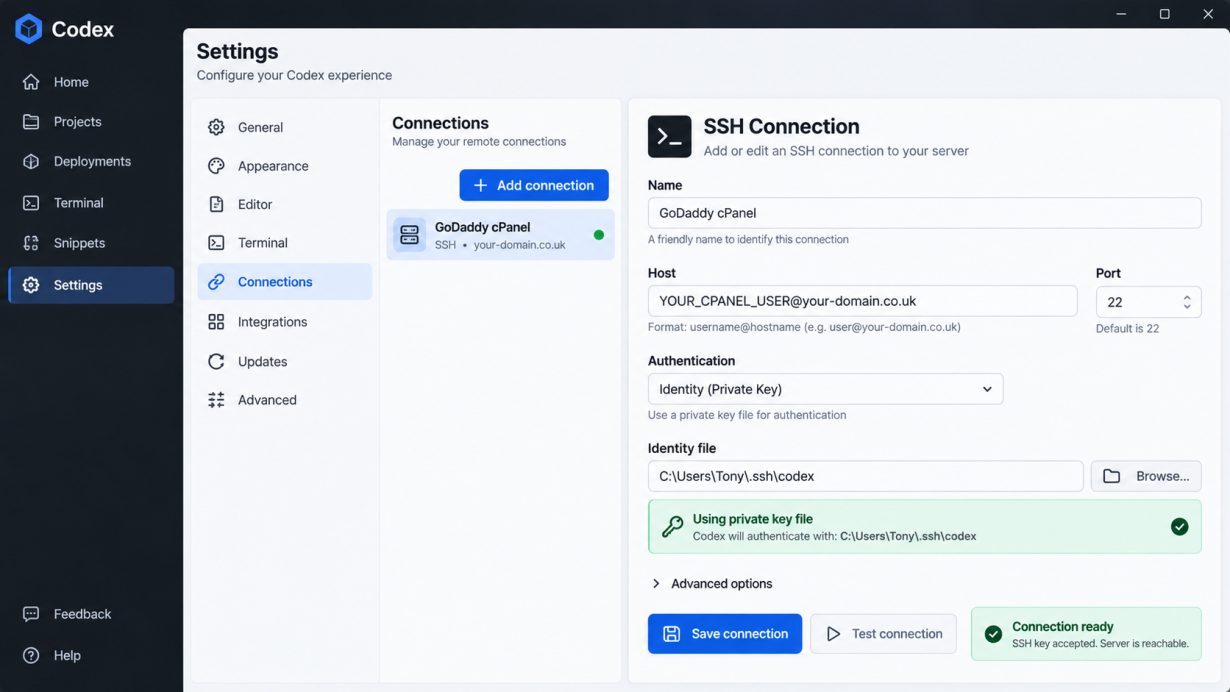The width and height of the screenshot is (1230, 692).
Task: Open Snippets via its icon
Action: (31, 243)
